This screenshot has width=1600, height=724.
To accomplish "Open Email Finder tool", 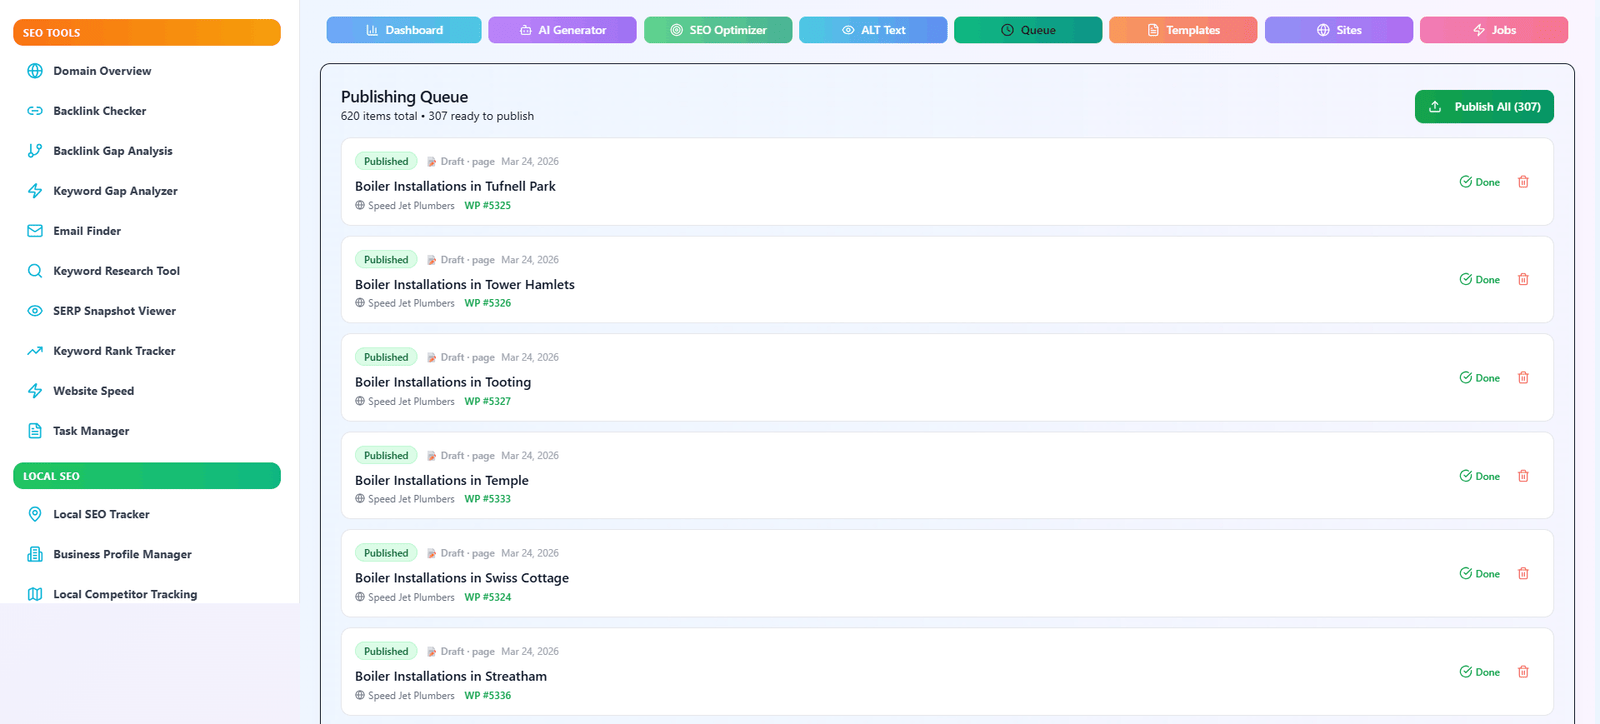I will (87, 231).
